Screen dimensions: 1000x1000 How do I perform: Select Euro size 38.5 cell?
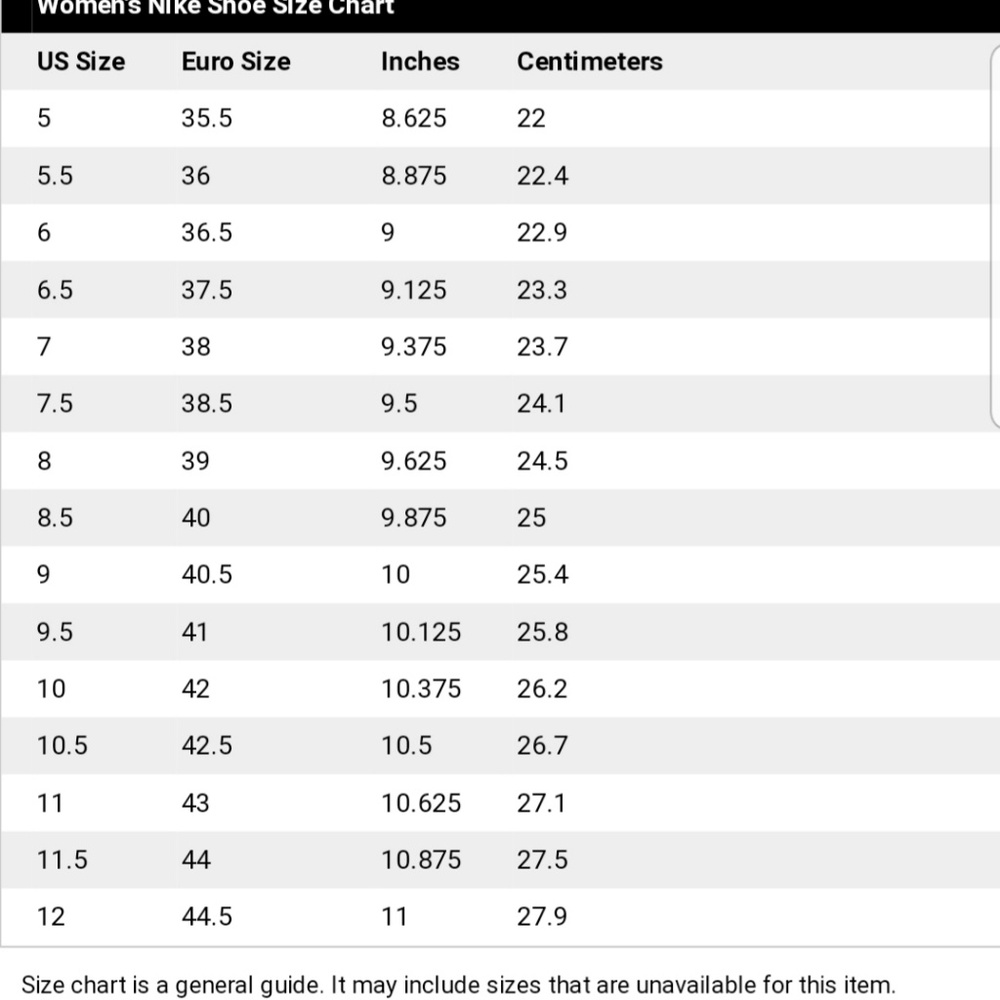(x=206, y=404)
